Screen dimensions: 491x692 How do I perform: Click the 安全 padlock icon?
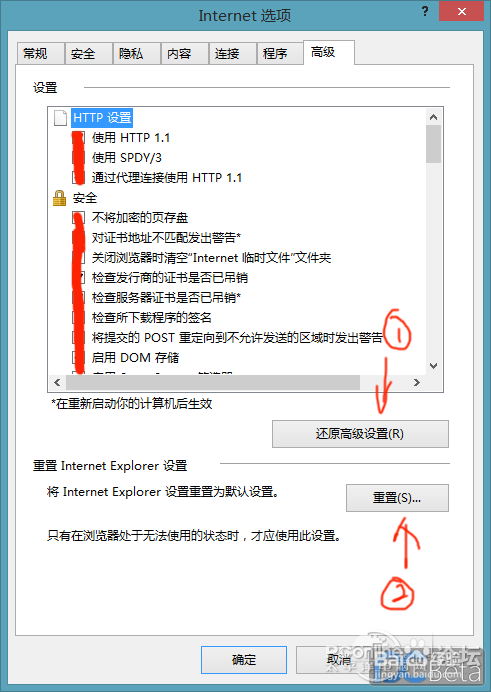pos(59,198)
